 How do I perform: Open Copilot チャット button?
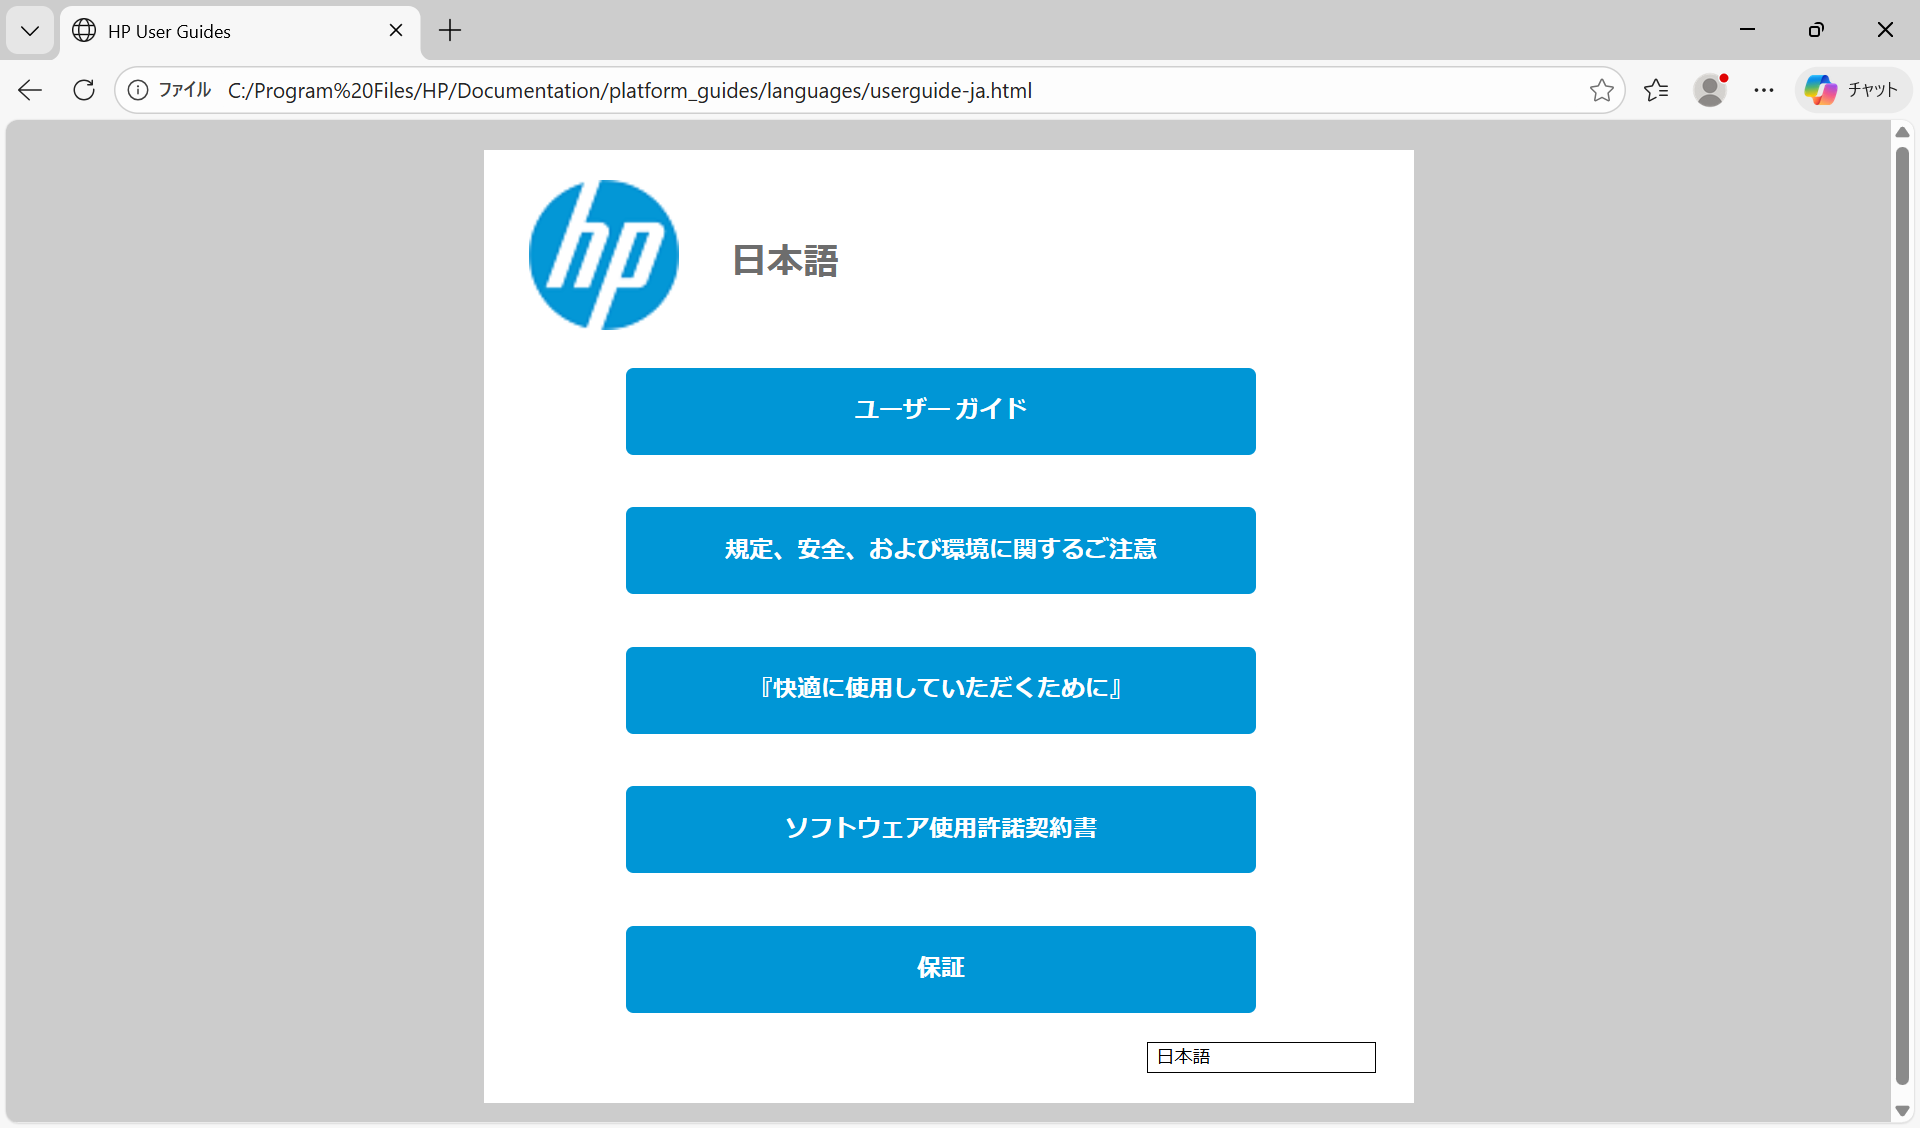[1852, 90]
